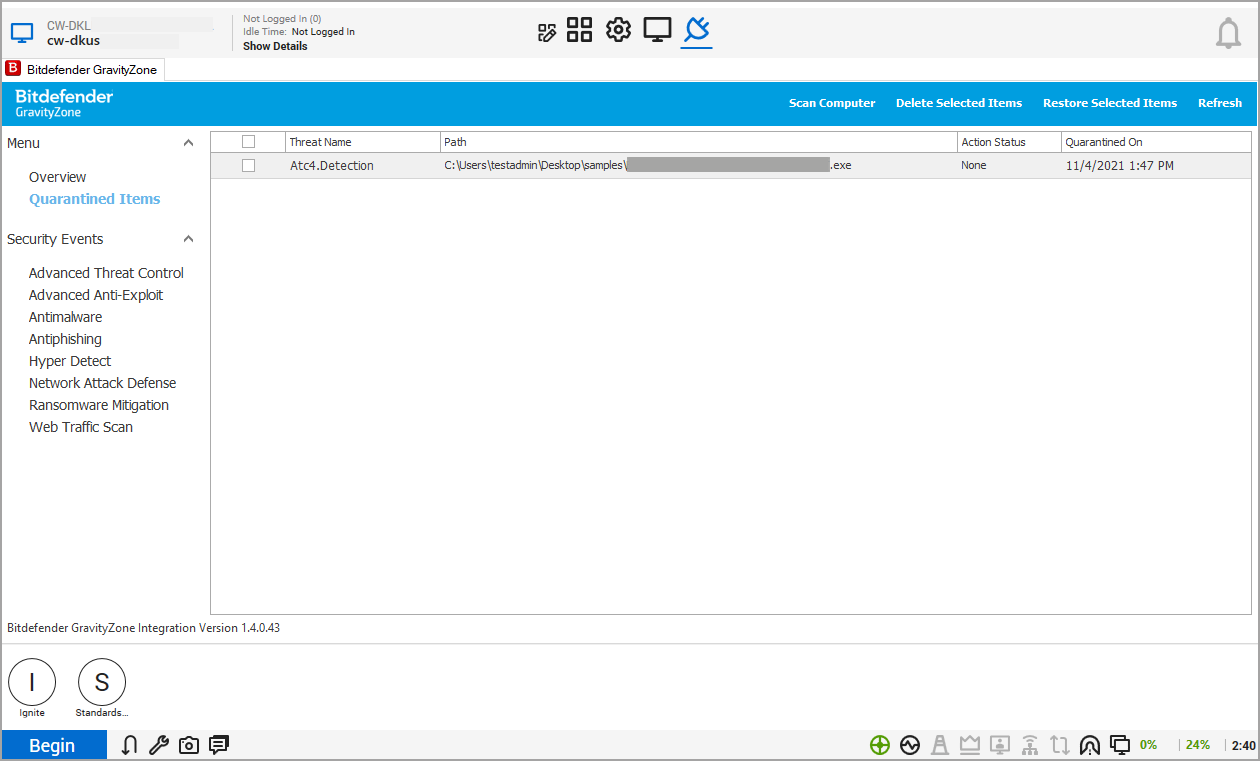Click the Scan Computer button
Viewport: 1260px width, 761px height.
tap(831, 103)
